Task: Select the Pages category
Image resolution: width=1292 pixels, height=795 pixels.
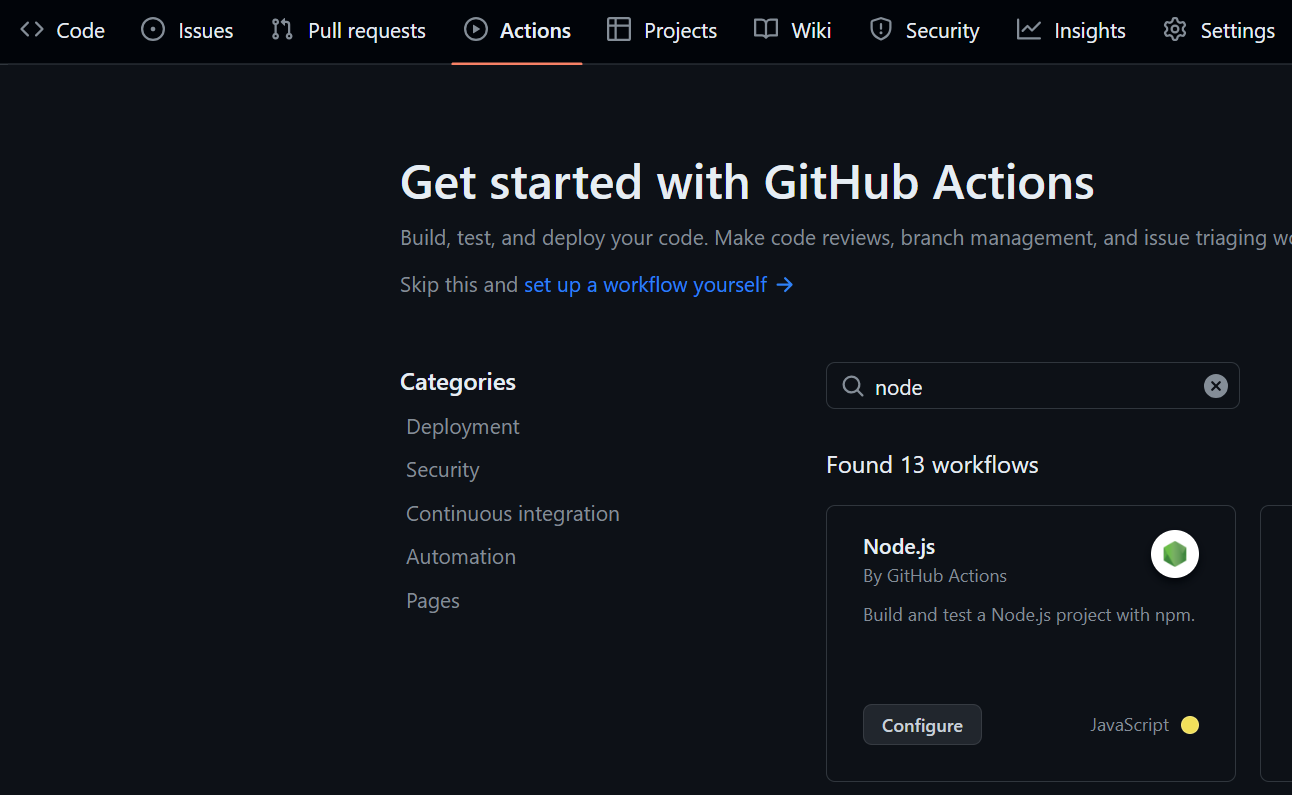Action: point(433,601)
